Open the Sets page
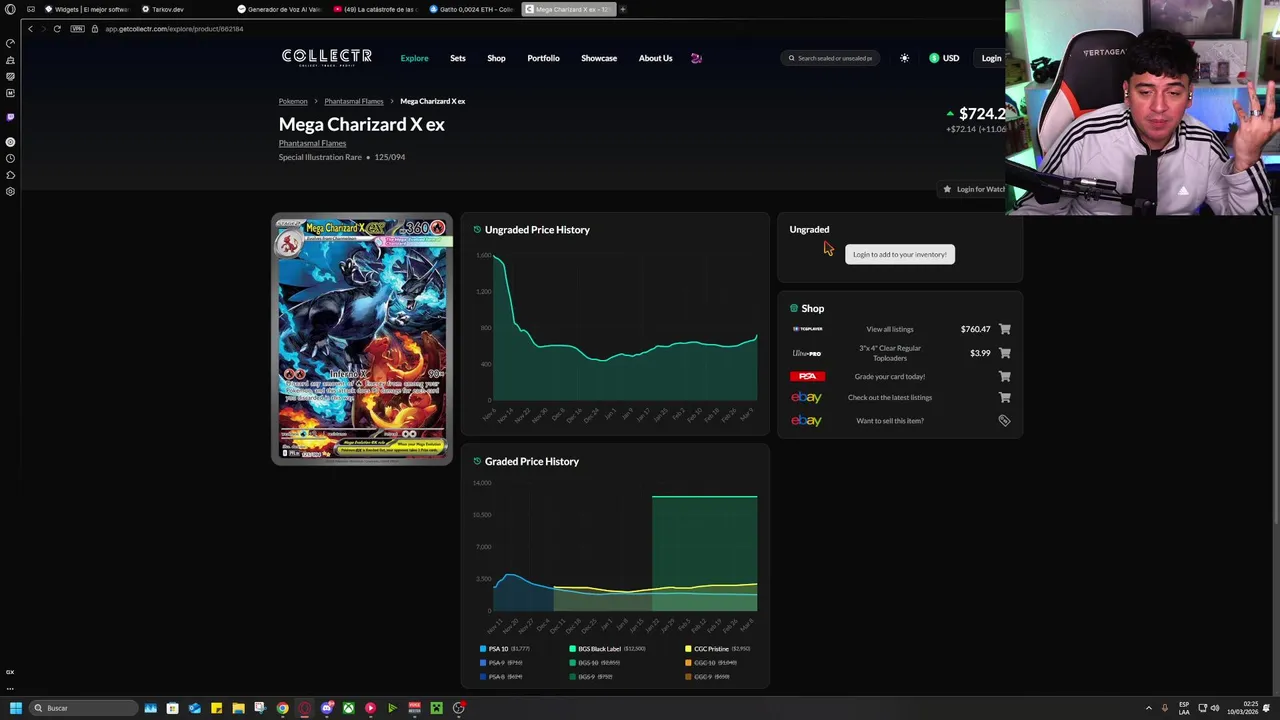Viewport: 1280px width, 720px height. click(x=457, y=58)
